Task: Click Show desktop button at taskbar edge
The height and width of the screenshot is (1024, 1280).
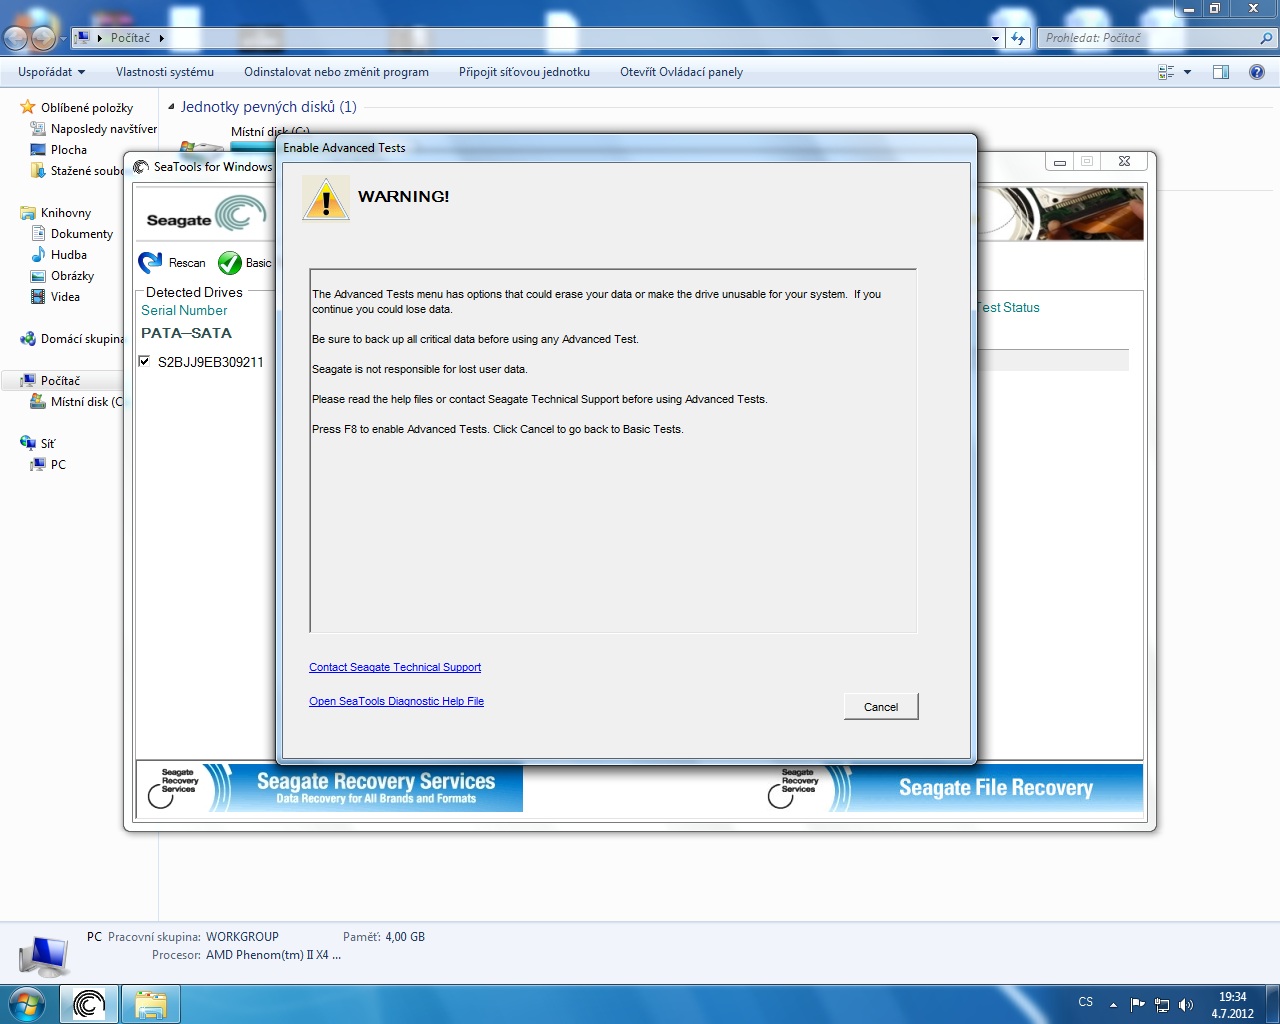Action: 1273,1004
